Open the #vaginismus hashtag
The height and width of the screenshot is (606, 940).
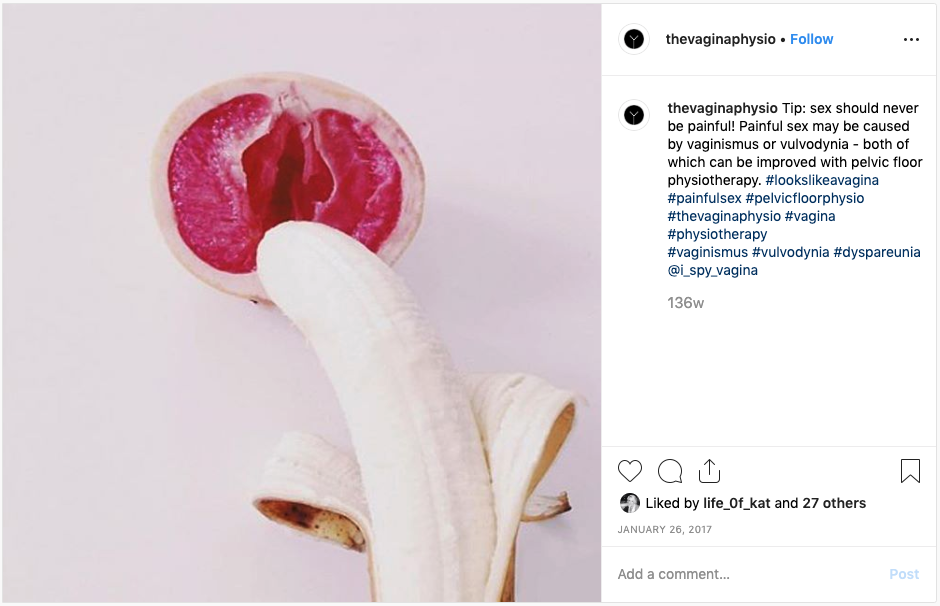(707, 252)
